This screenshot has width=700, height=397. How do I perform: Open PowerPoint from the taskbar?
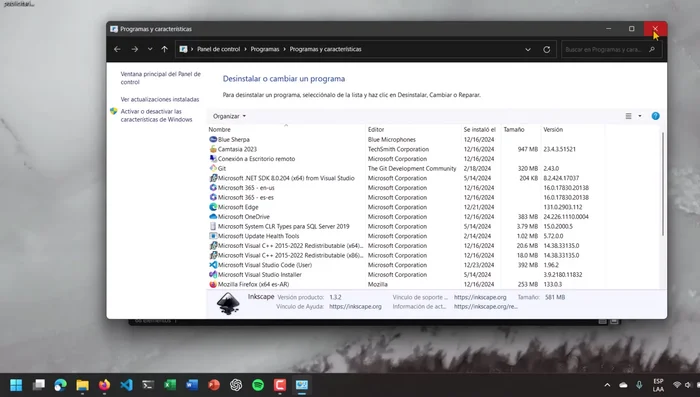tap(214, 385)
